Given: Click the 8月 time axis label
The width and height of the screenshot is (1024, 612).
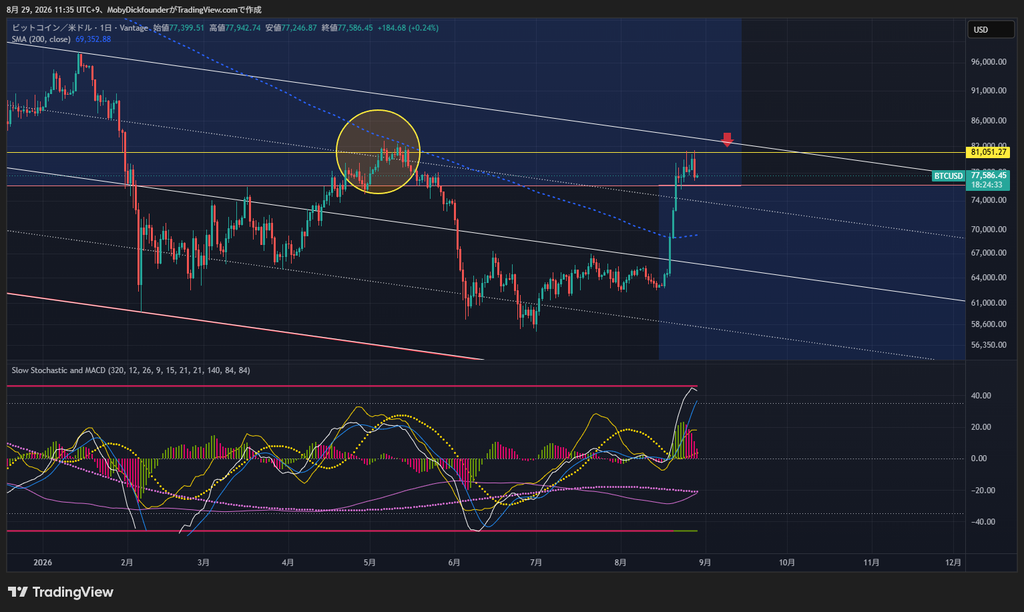Looking at the screenshot, I should coord(620,562).
